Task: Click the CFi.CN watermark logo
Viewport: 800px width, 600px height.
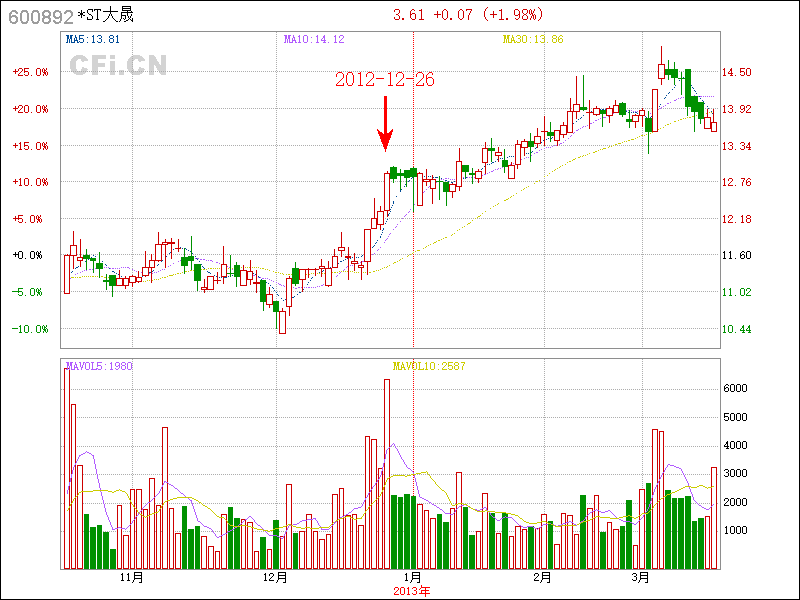Action: click(x=118, y=65)
